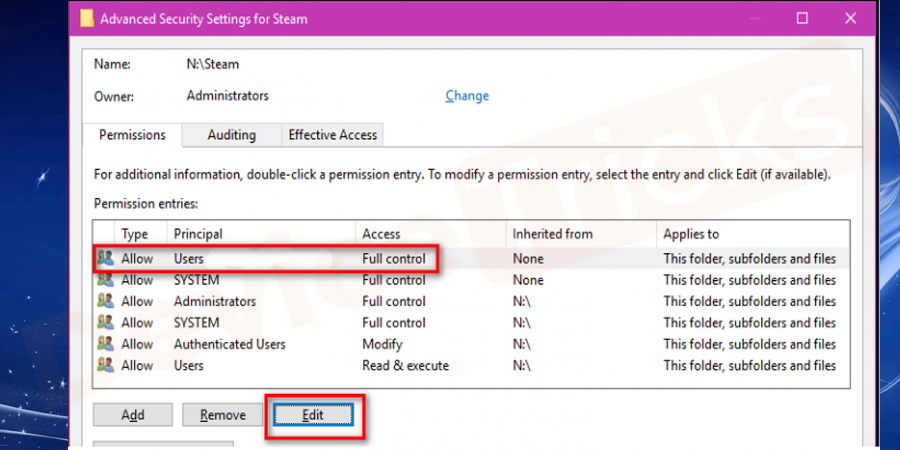
Task: Click the user group icon for the first Users entry
Action: 105,259
